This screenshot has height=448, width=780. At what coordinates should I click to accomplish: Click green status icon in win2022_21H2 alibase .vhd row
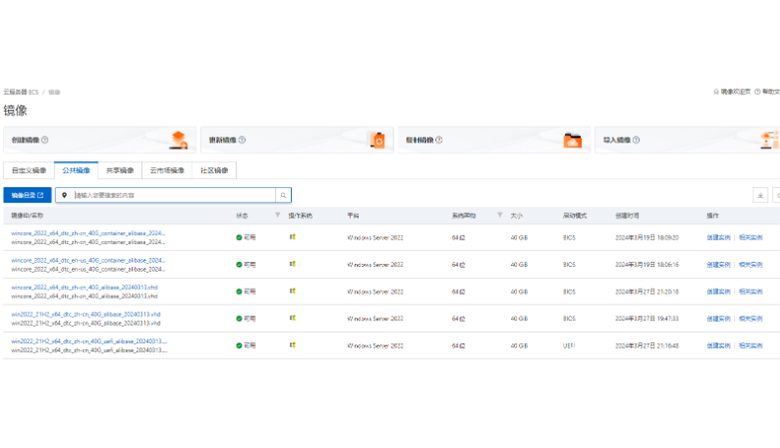click(239, 318)
